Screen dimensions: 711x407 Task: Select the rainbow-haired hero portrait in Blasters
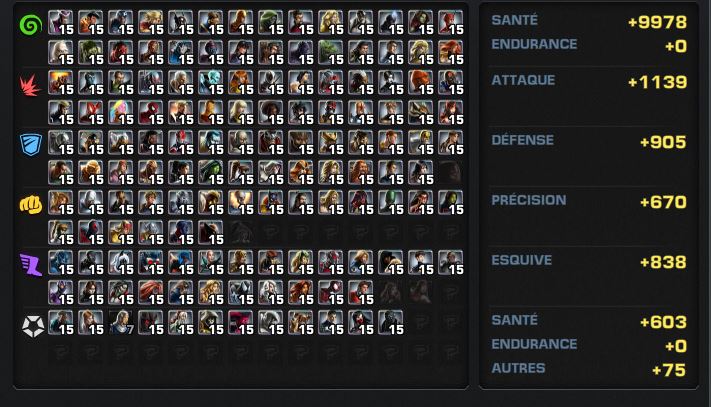point(121,112)
